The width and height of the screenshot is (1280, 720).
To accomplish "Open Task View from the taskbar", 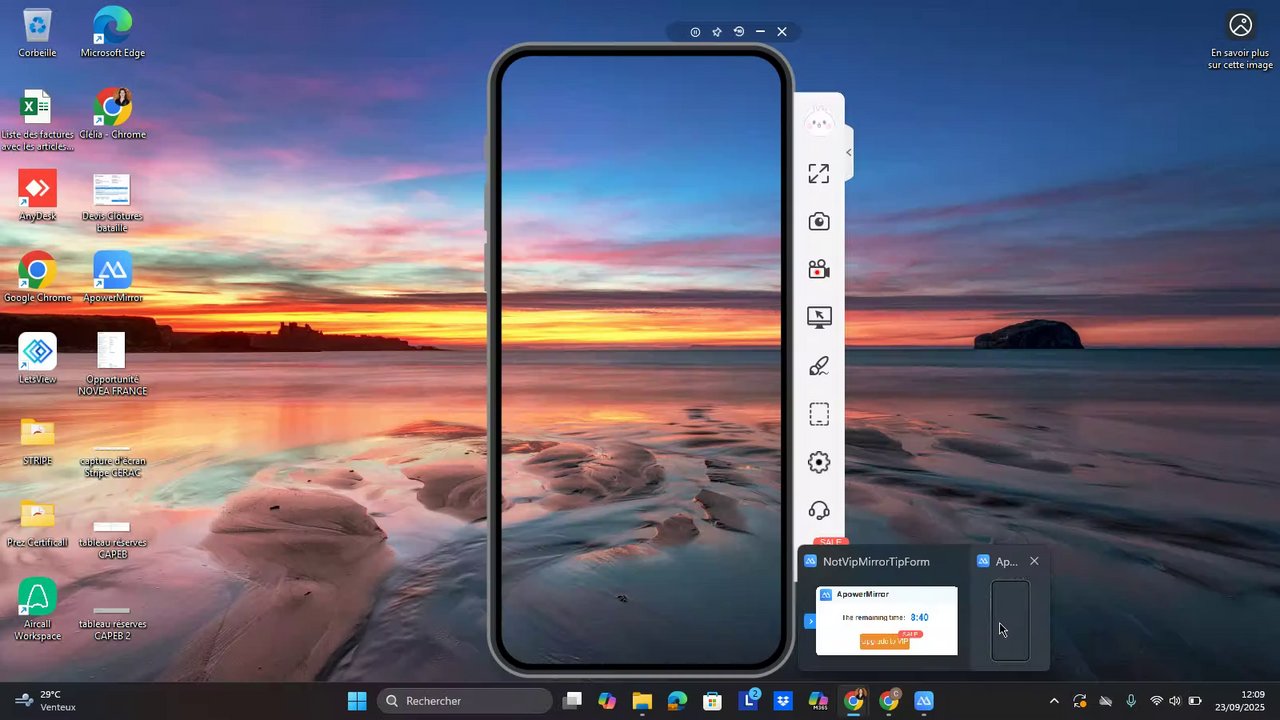I will [x=572, y=701].
